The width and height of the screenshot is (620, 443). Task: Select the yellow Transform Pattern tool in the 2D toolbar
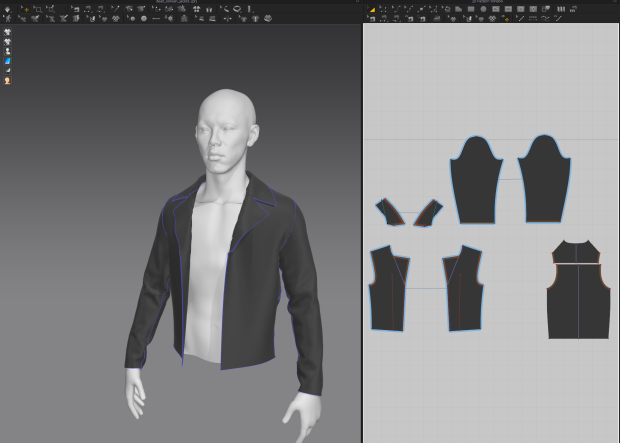pos(372,9)
